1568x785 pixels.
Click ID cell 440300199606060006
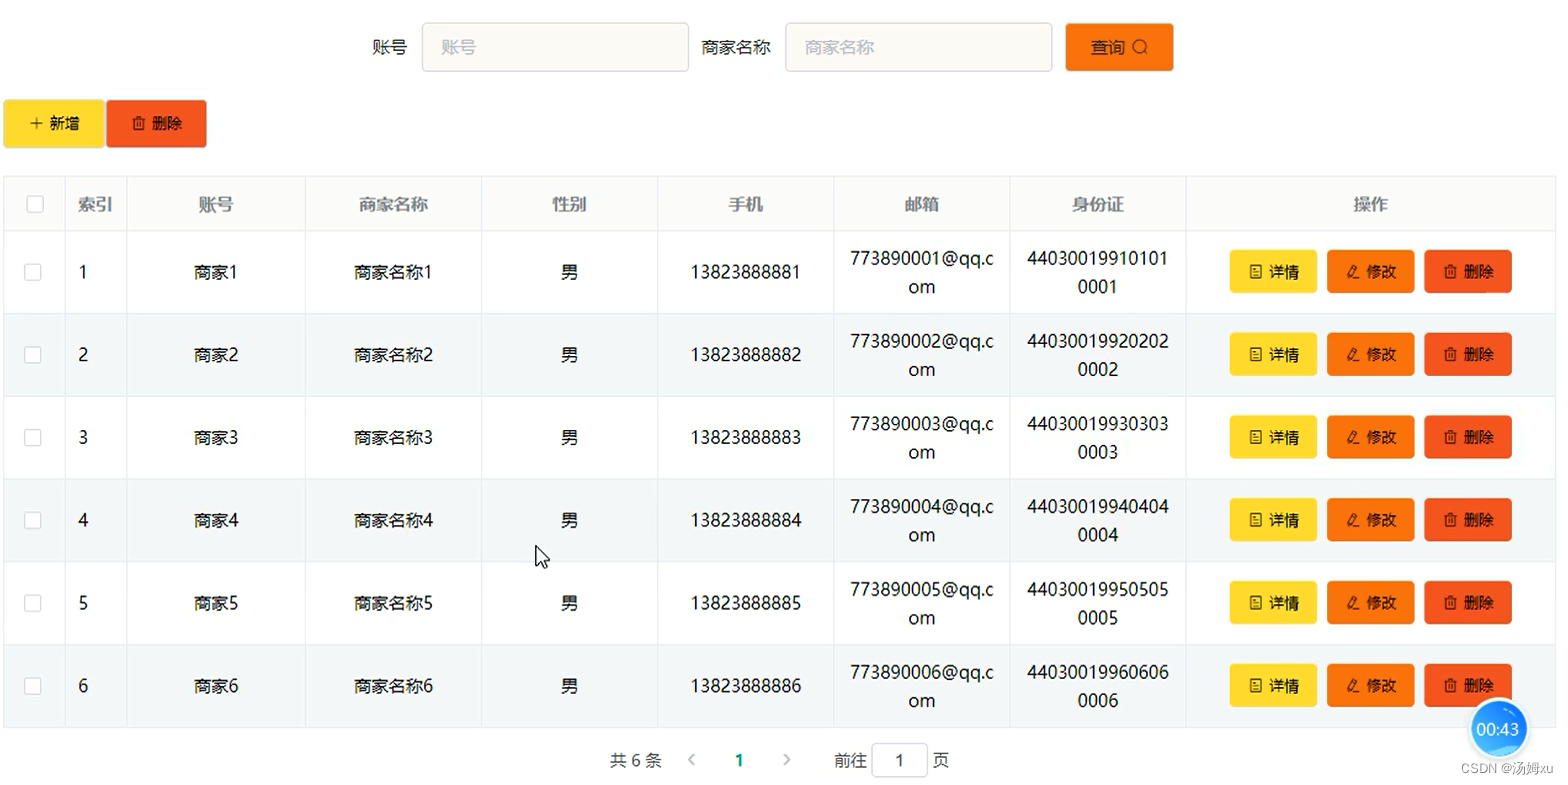coord(1097,686)
